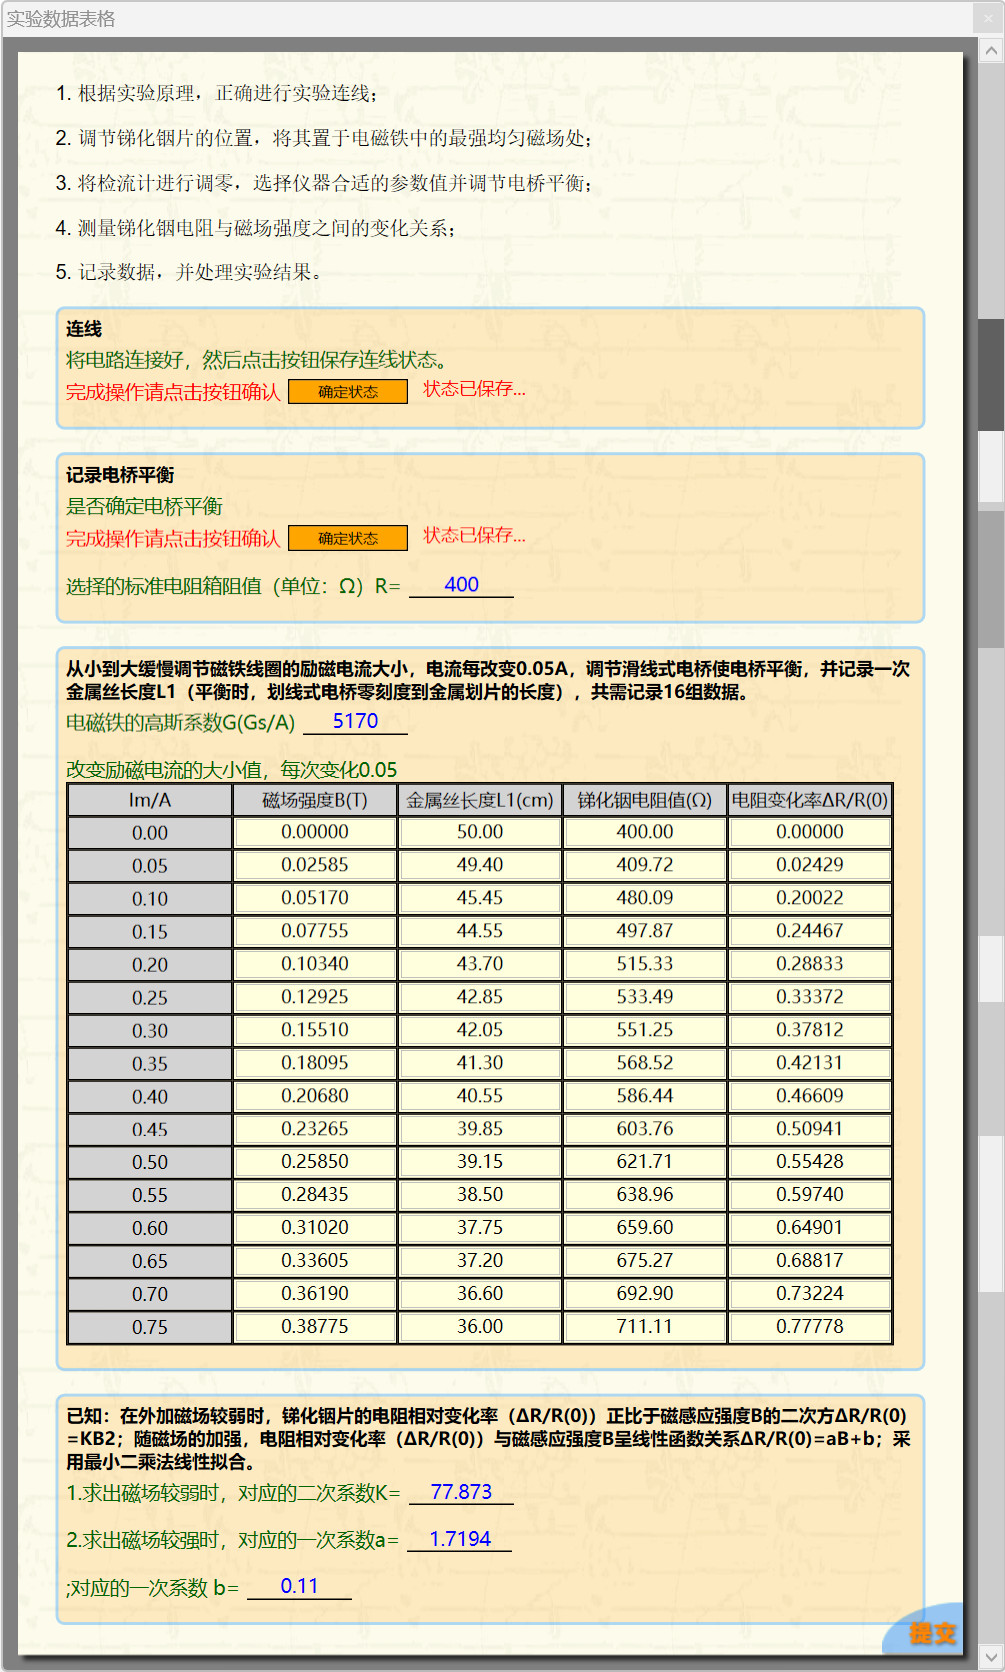
Task: Click the magnetic field cell showing 0.38775
Action: tap(315, 1327)
